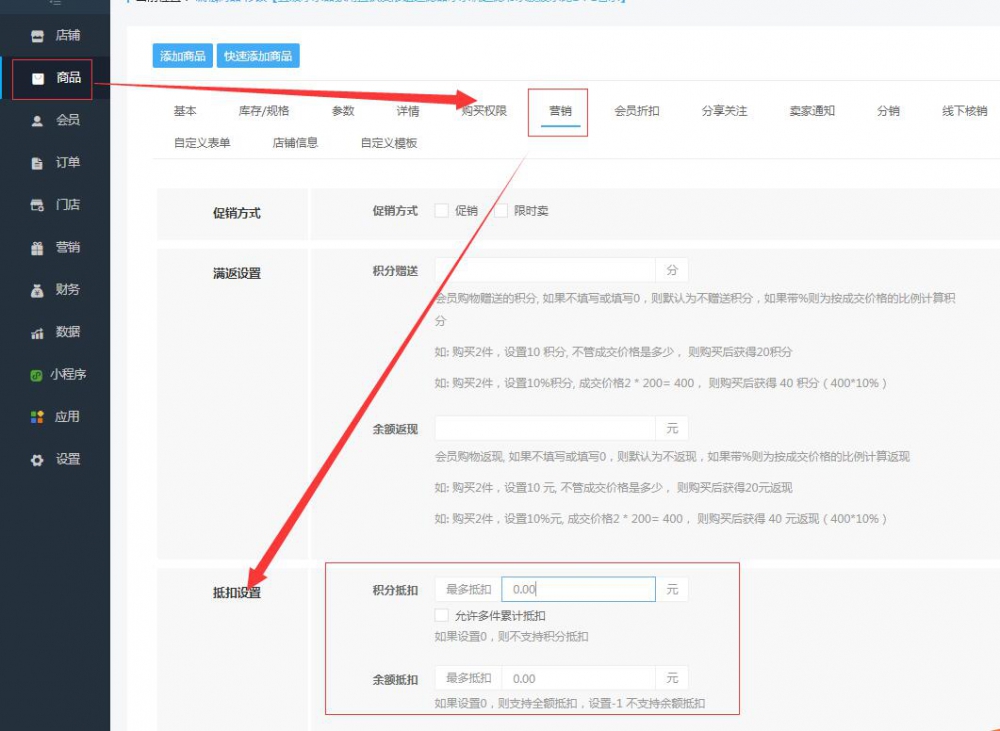Open the 分享关注 tab

724,111
